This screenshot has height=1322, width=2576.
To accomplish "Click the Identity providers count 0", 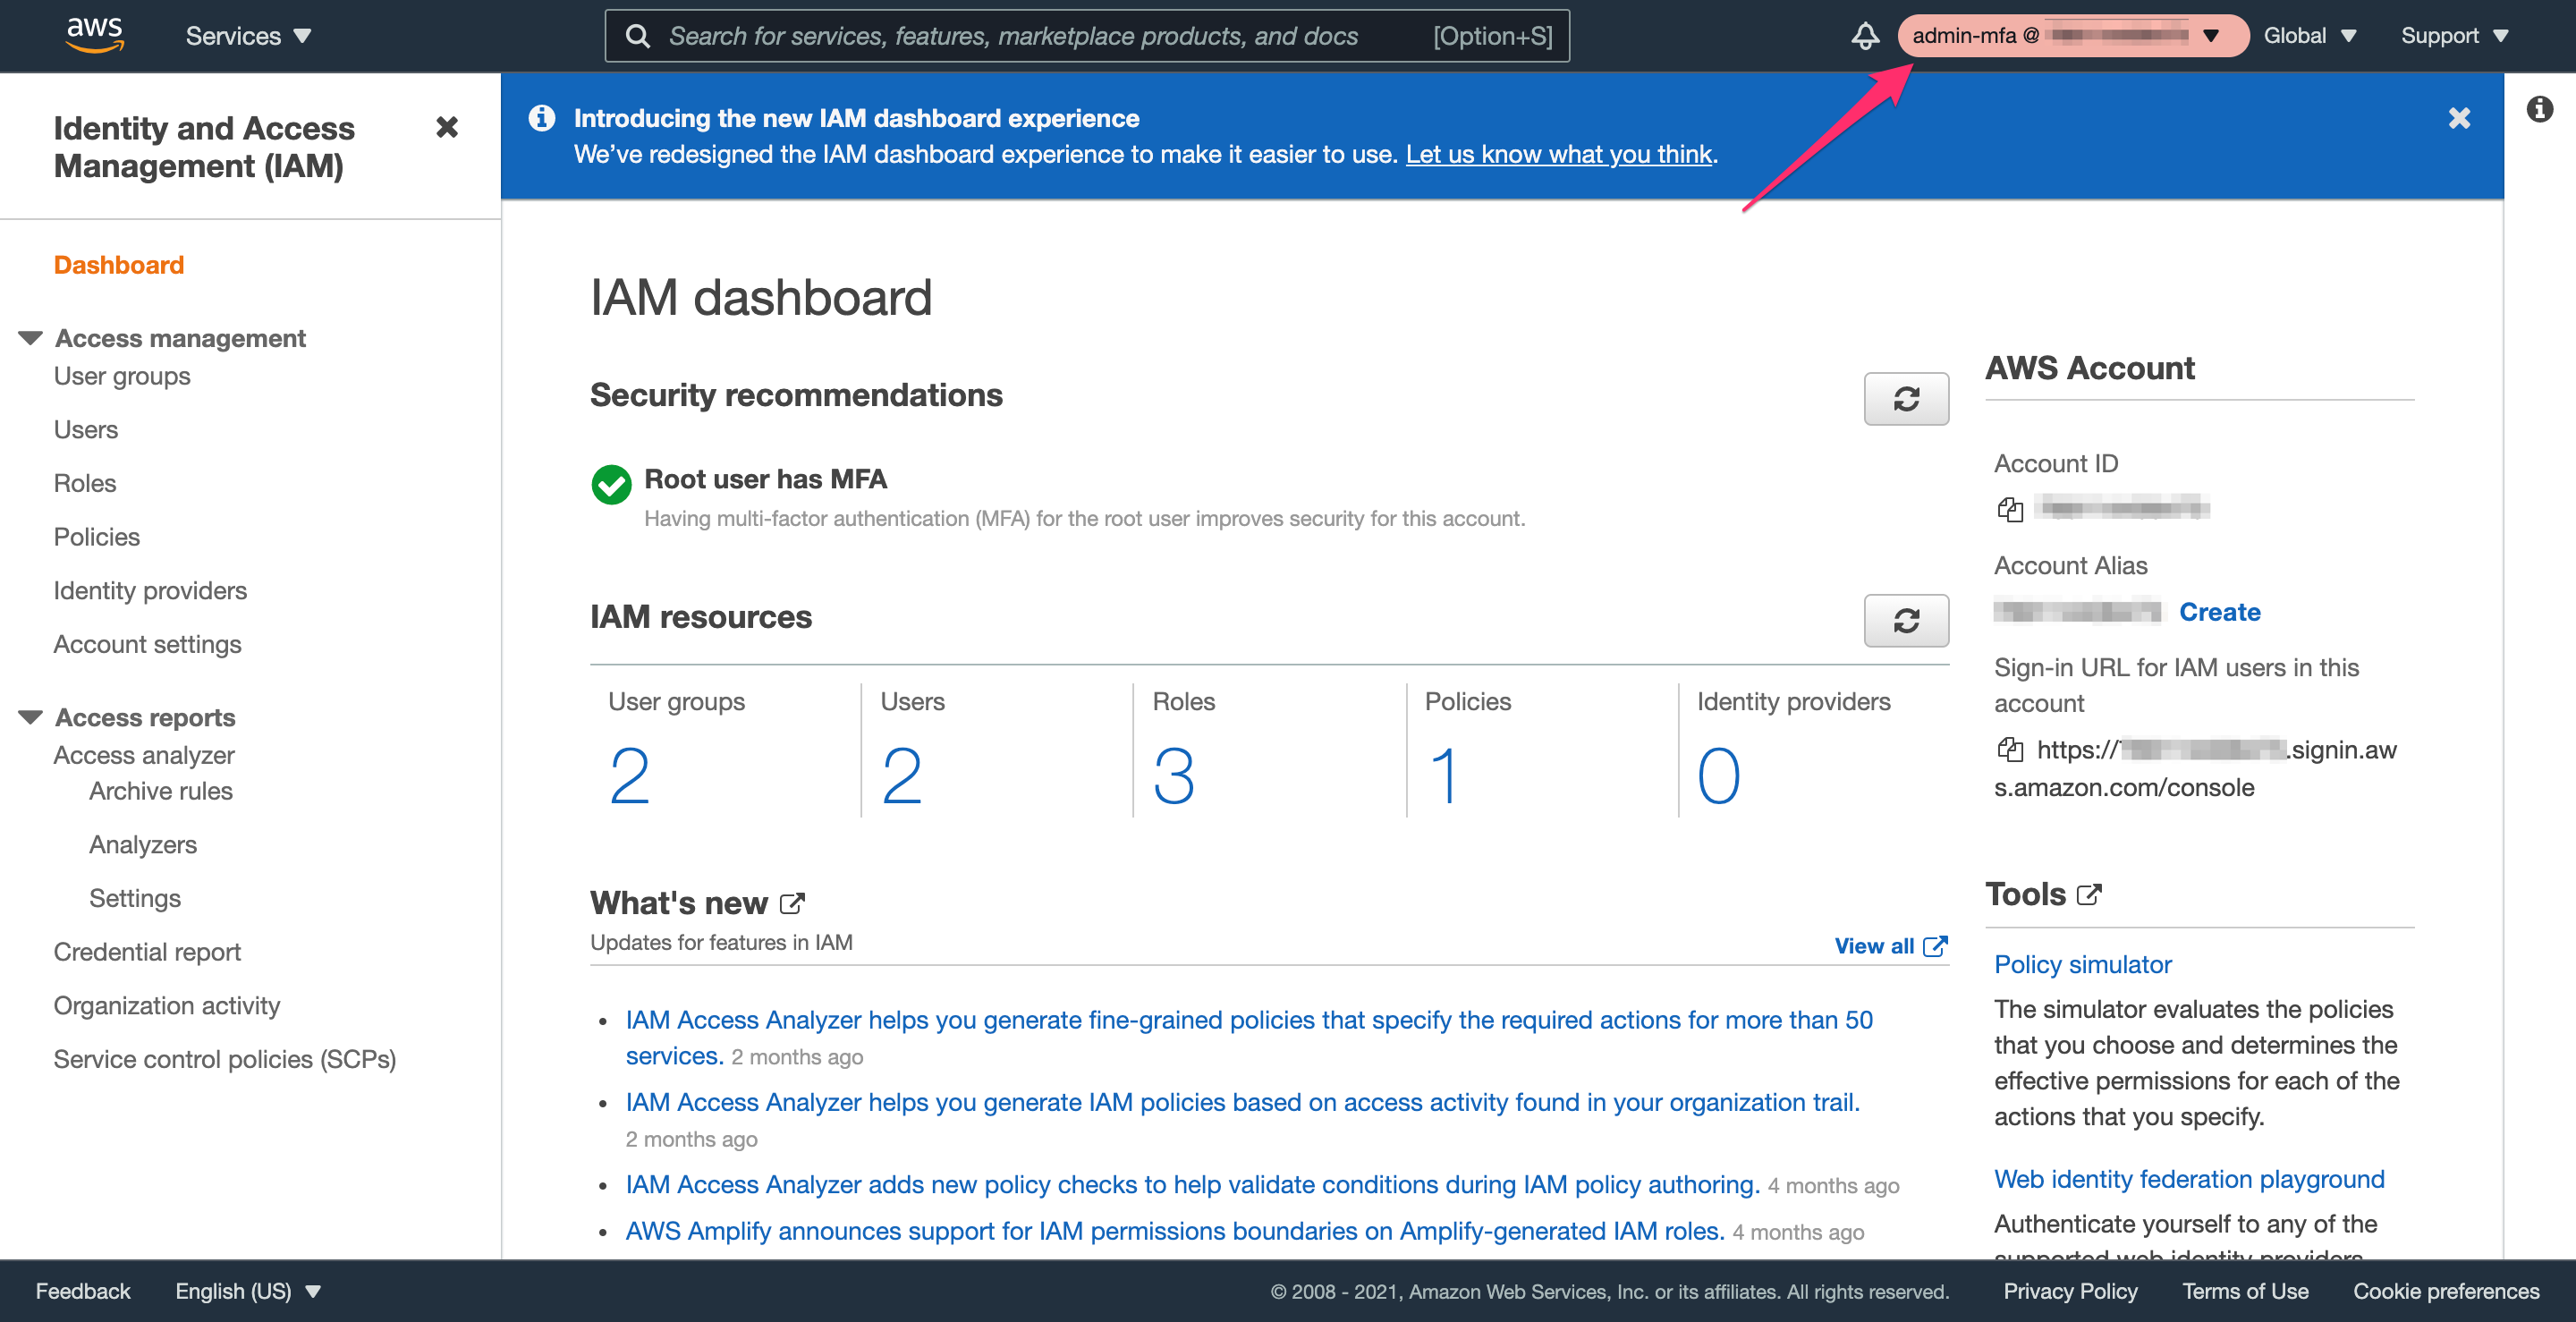I will 1718,777.
